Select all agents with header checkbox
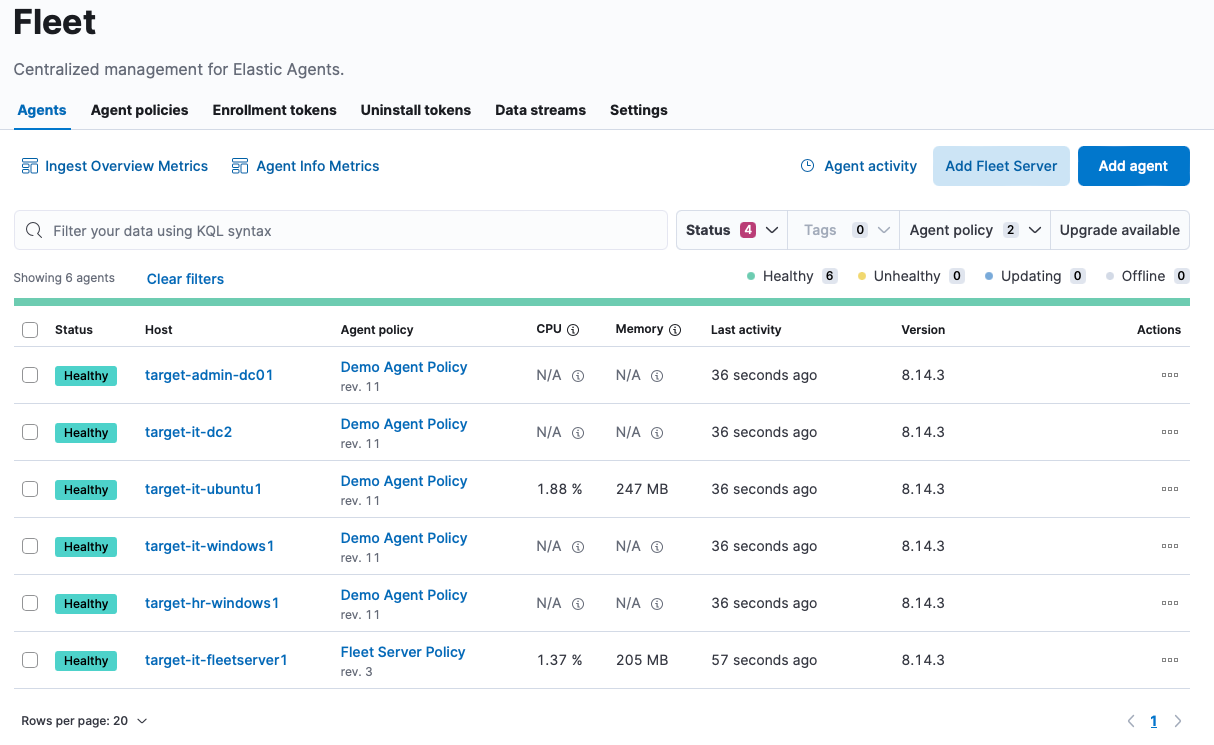The height and width of the screenshot is (745, 1214). (30, 330)
